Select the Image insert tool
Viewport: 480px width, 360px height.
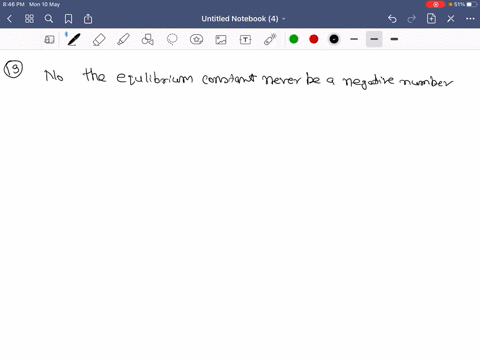(221, 40)
